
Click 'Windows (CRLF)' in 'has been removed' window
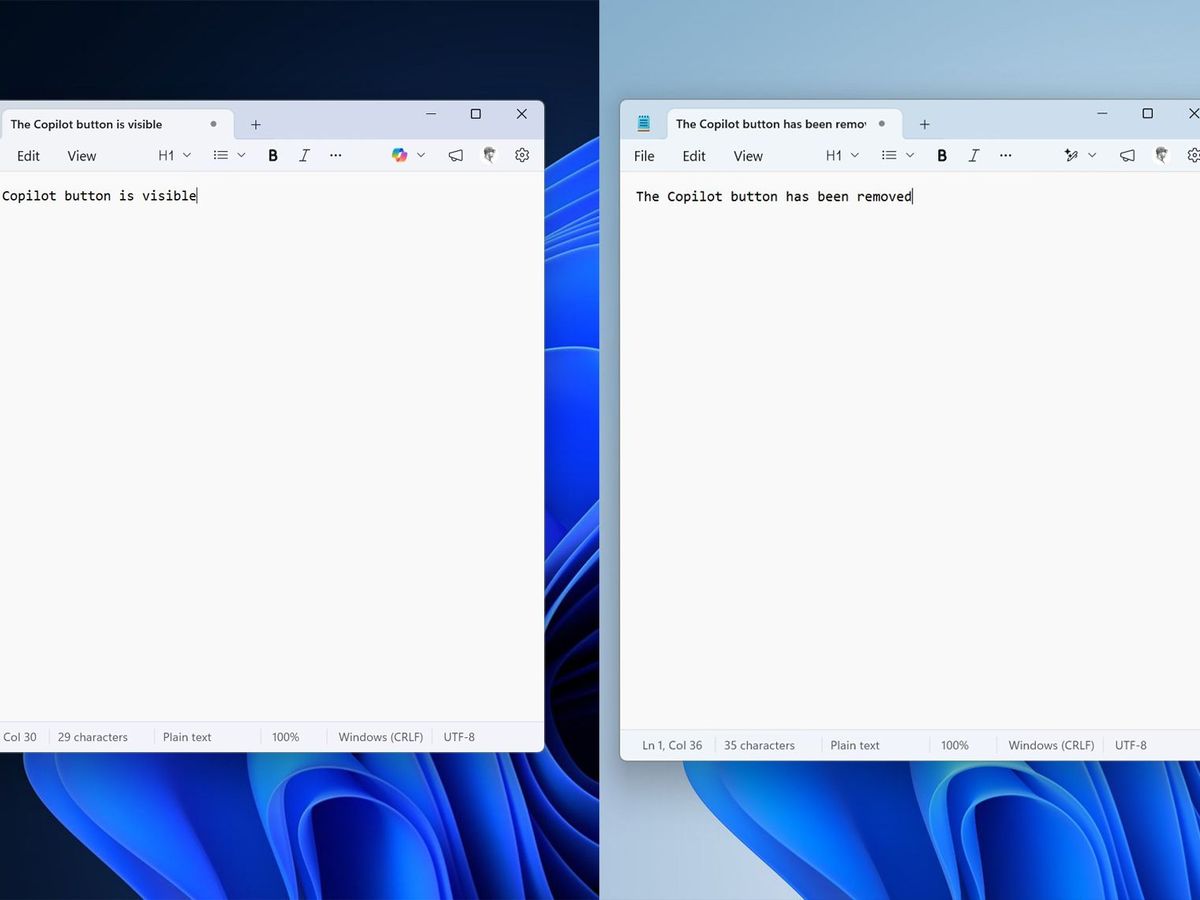(x=1051, y=745)
